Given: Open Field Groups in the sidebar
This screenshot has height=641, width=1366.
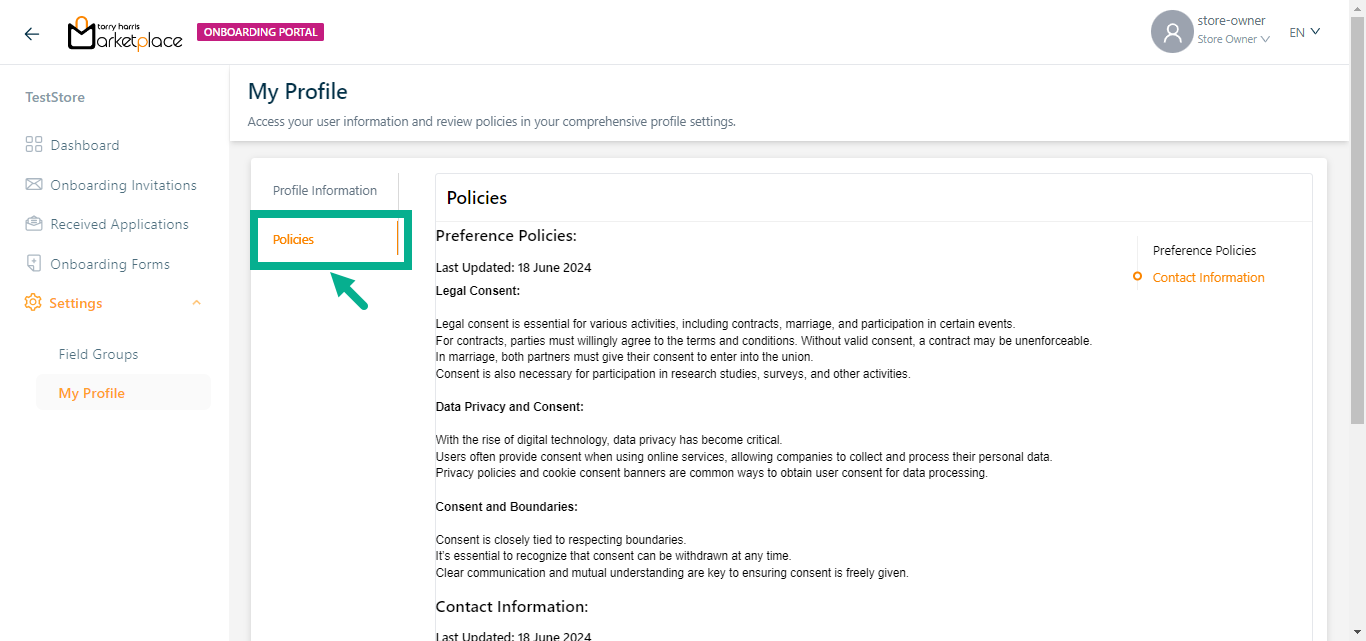Looking at the screenshot, I should point(98,354).
